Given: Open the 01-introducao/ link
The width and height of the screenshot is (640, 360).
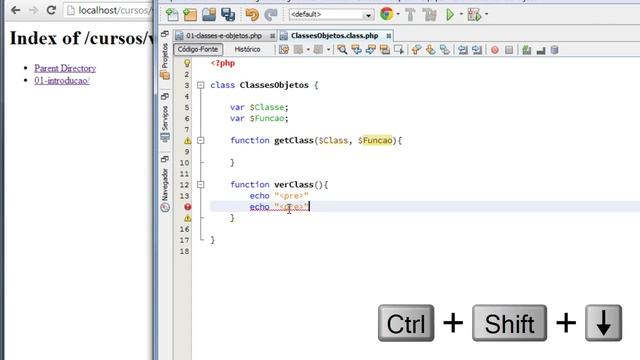Looking at the screenshot, I should [62, 80].
